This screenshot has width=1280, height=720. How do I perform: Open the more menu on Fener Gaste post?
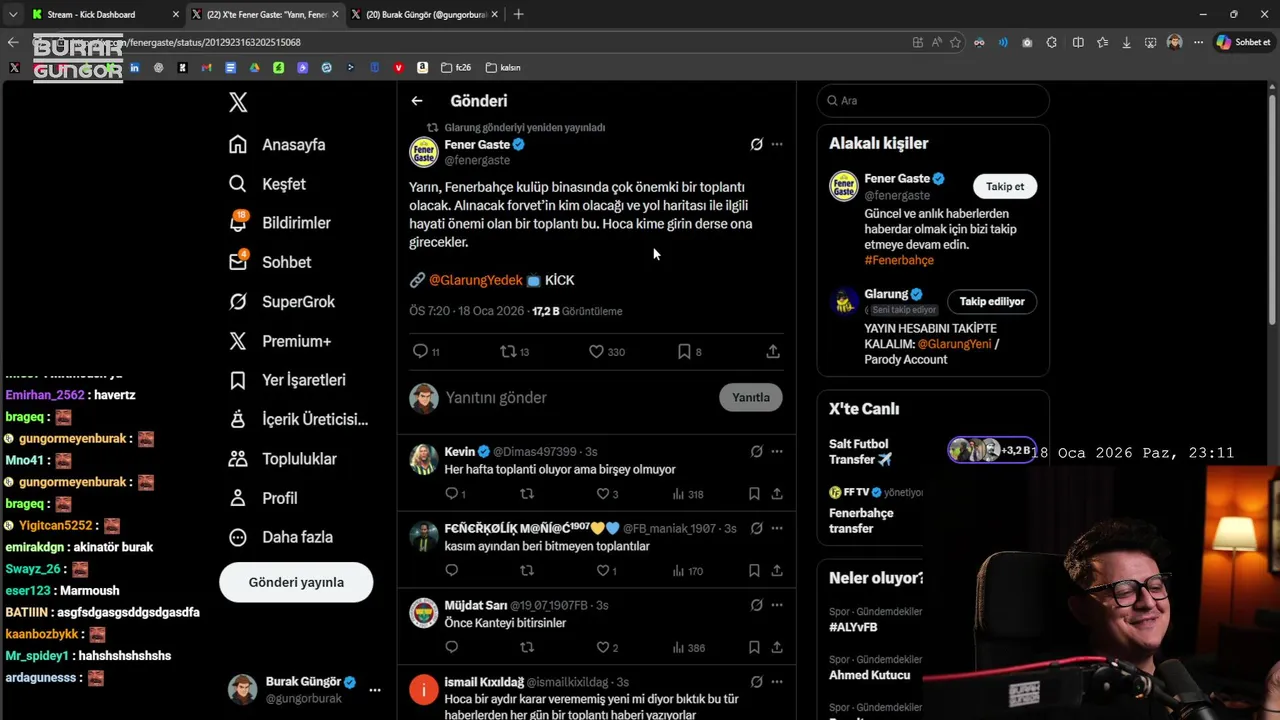coord(777,145)
